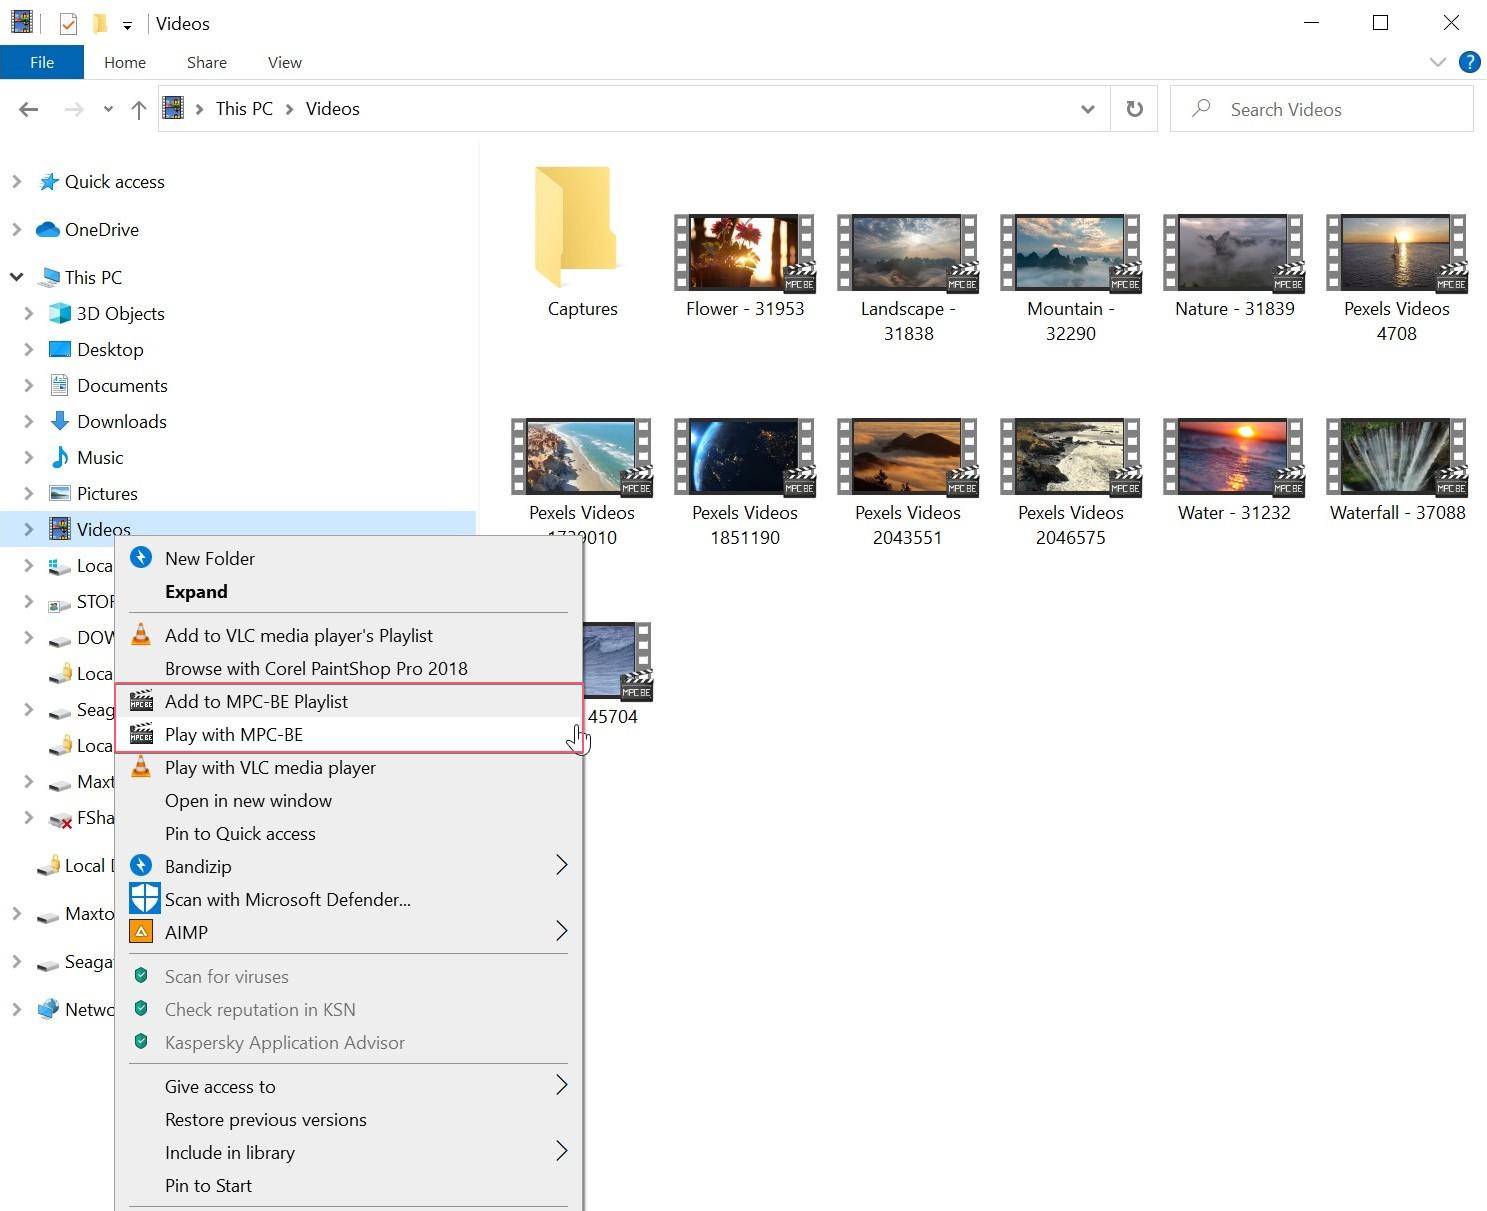Collapse This PC in the navigation pane

point(16,277)
